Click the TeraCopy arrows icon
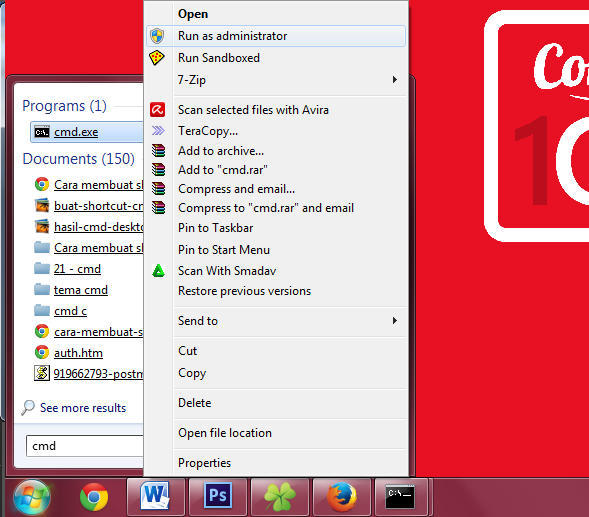The height and width of the screenshot is (517, 589). [158, 130]
